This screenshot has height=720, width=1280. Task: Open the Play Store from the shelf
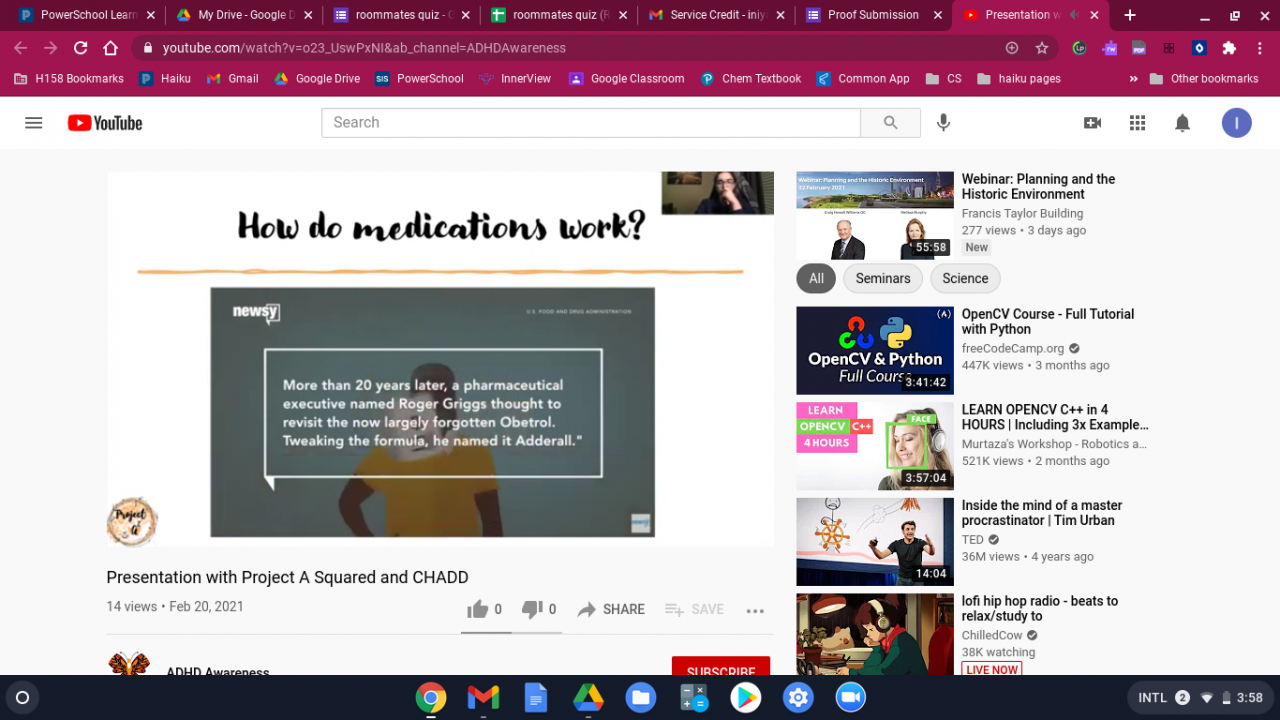tap(745, 697)
